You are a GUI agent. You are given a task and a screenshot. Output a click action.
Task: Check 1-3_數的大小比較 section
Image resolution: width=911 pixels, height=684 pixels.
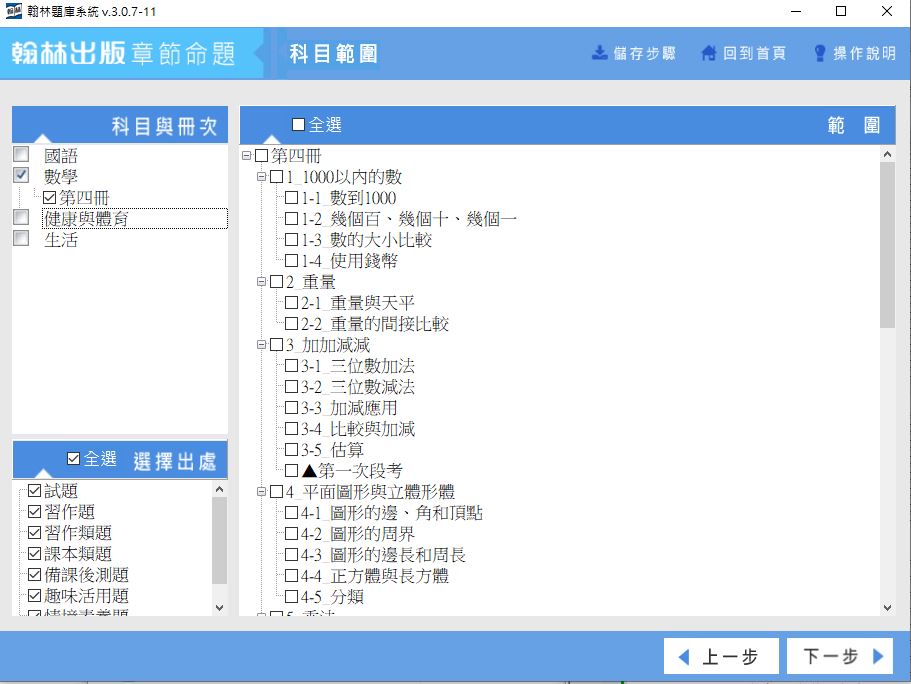(x=292, y=240)
